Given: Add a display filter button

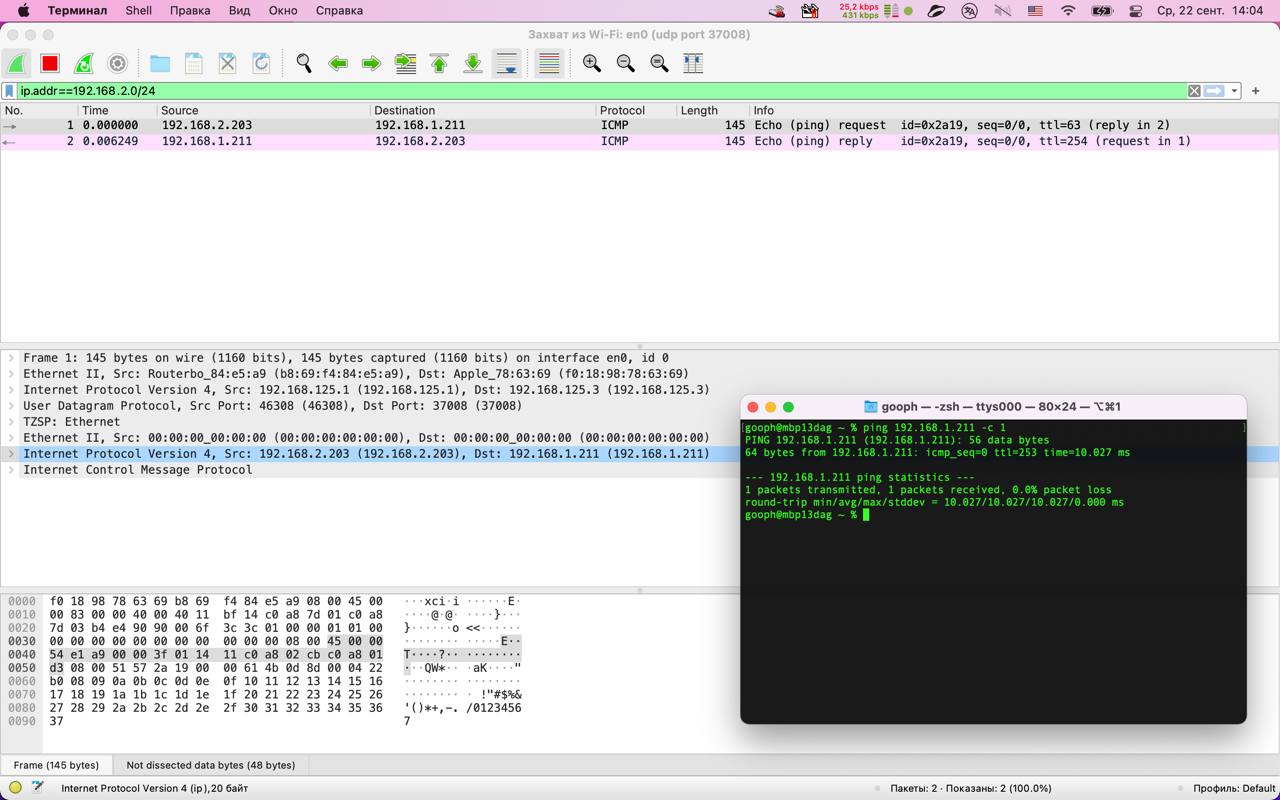Looking at the screenshot, I should pyautogui.click(x=1256, y=91).
